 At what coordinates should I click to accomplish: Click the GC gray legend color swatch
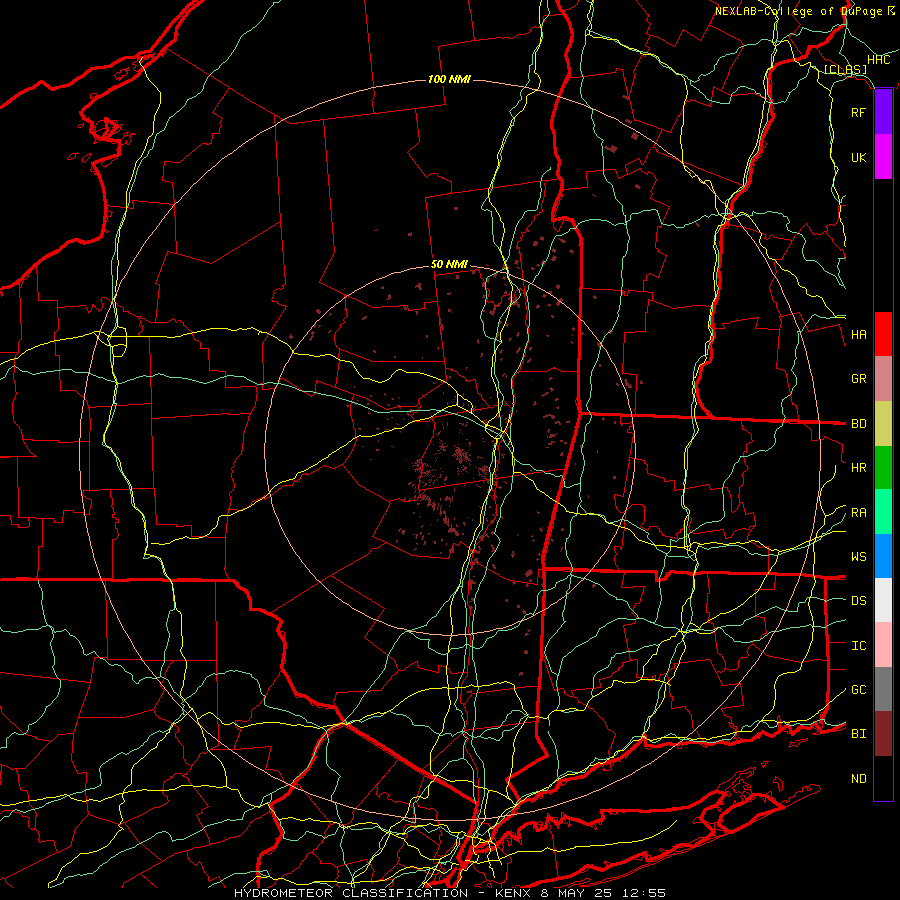pyautogui.click(x=883, y=689)
